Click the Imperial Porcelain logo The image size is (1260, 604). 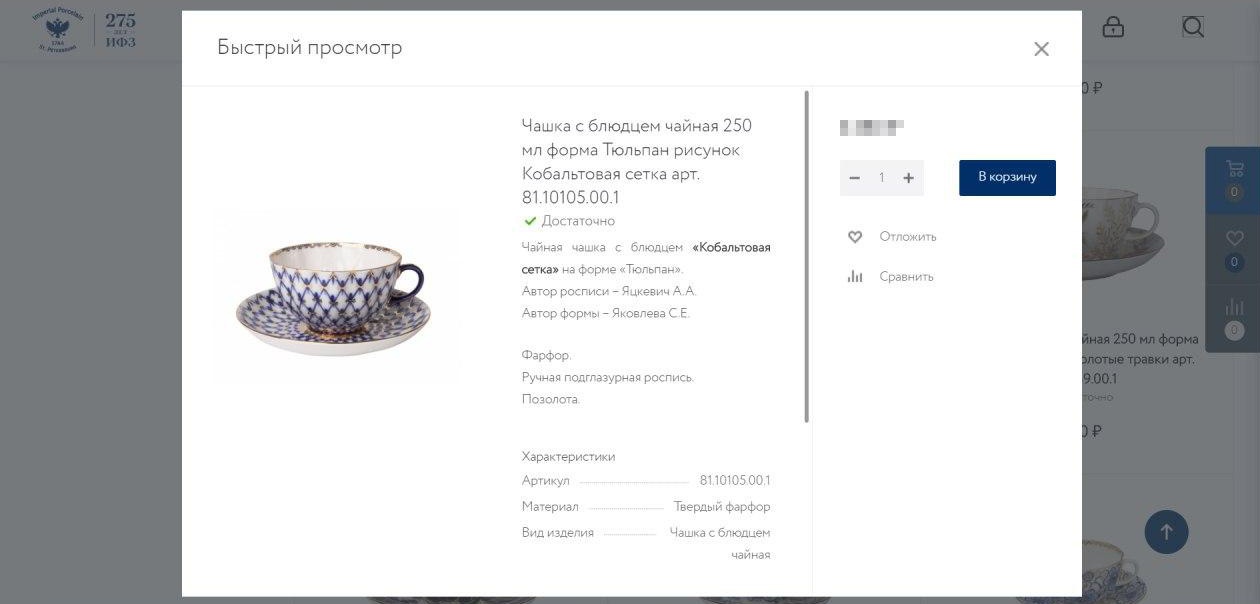point(84,30)
